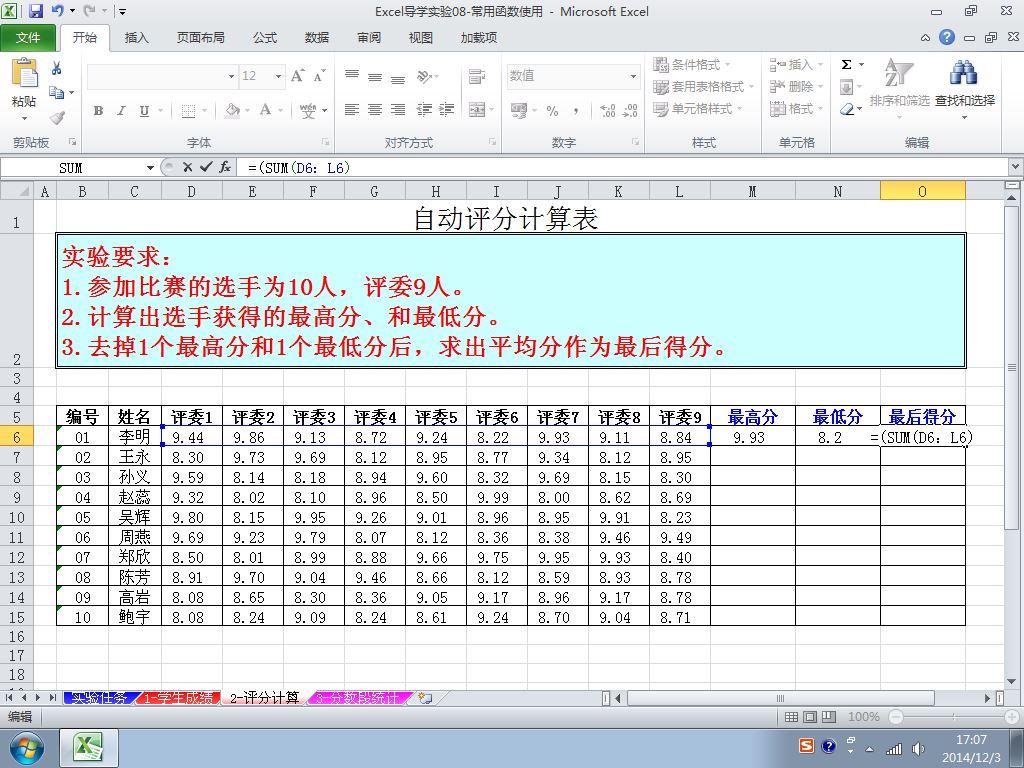Switch to Page Layout view button
The width and height of the screenshot is (1024, 768).
coord(810,717)
